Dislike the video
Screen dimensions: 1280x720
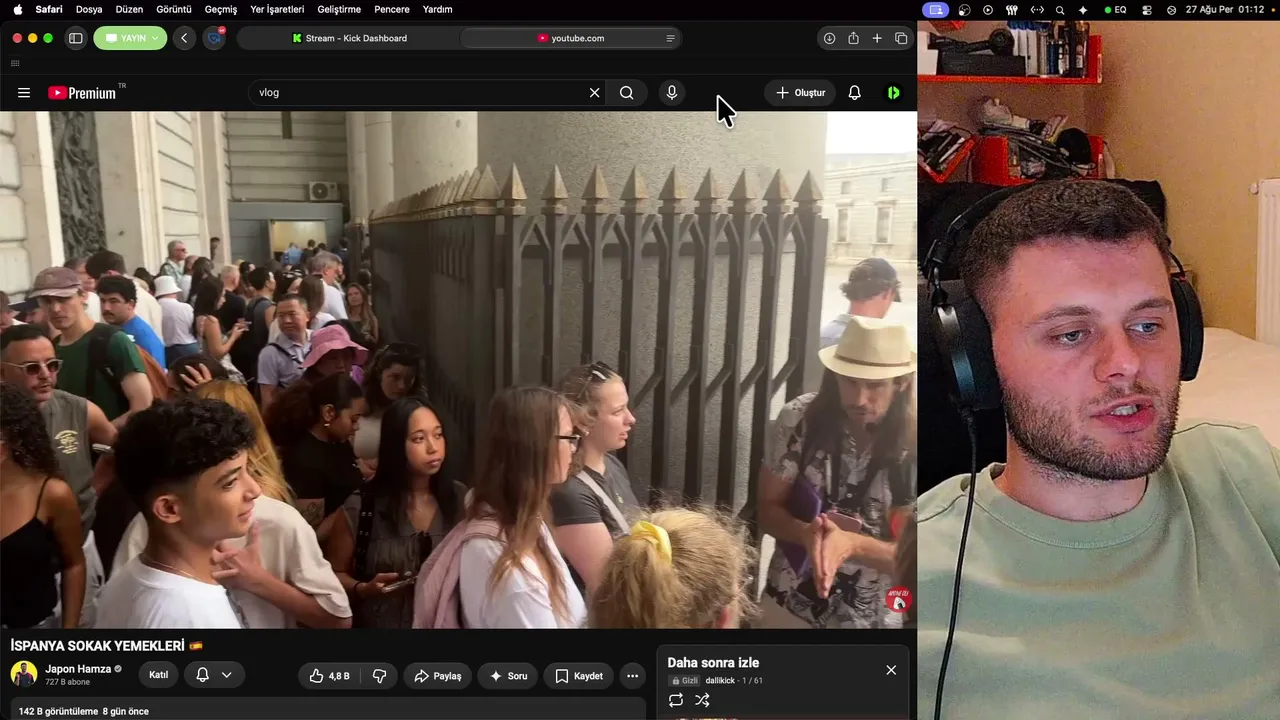coord(379,676)
